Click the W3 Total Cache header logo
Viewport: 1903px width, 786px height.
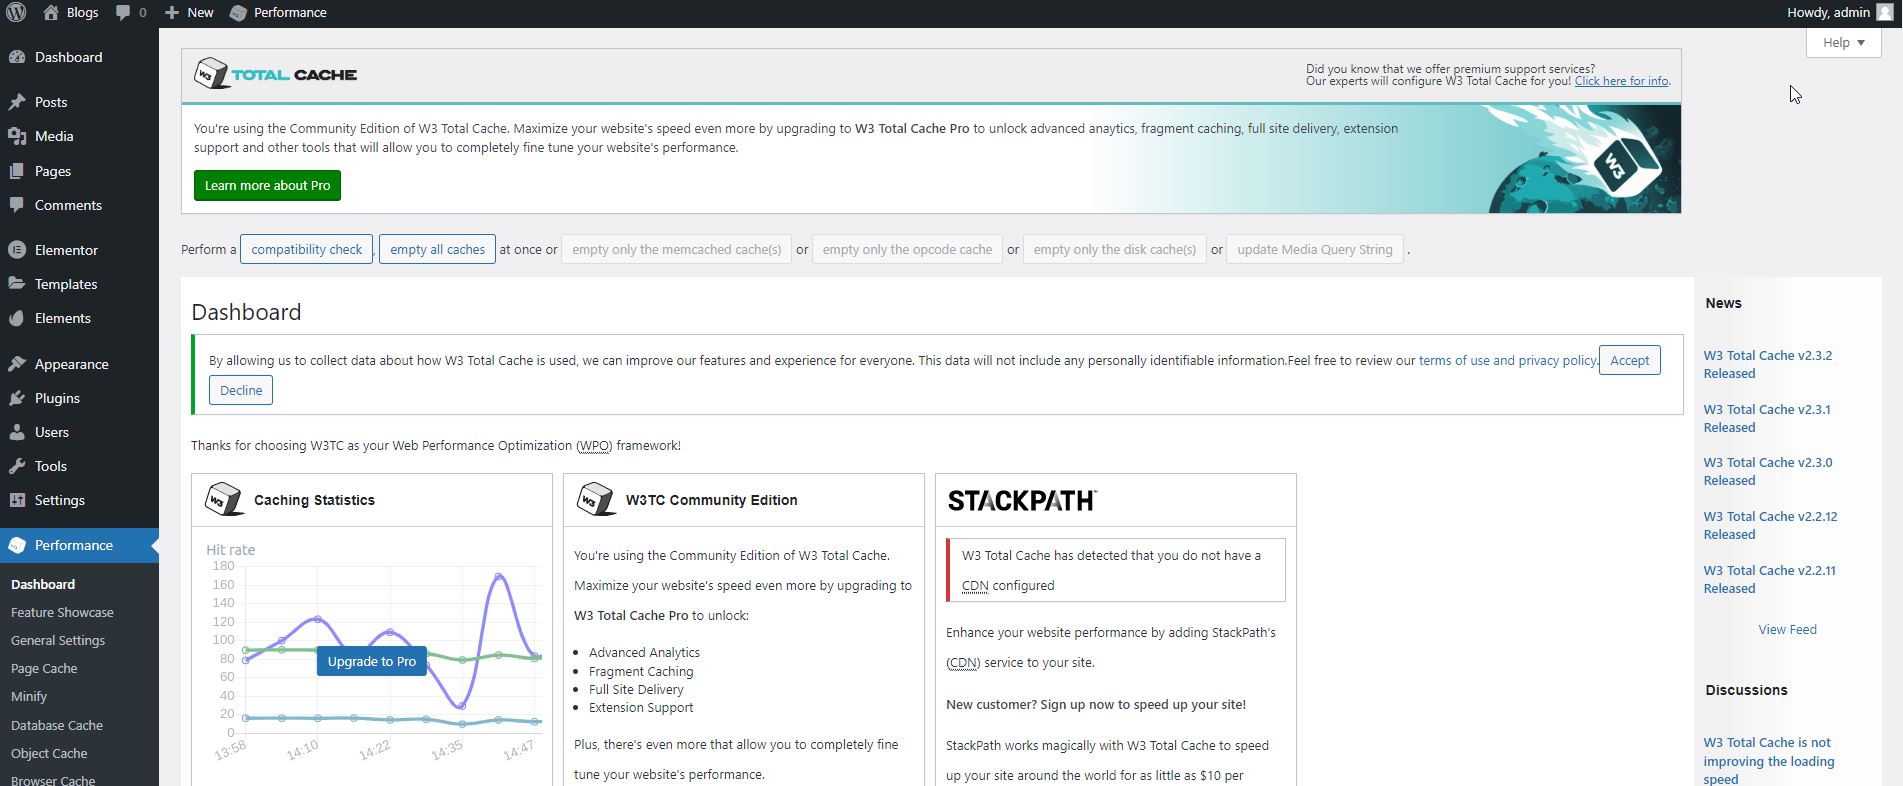[275, 74]
